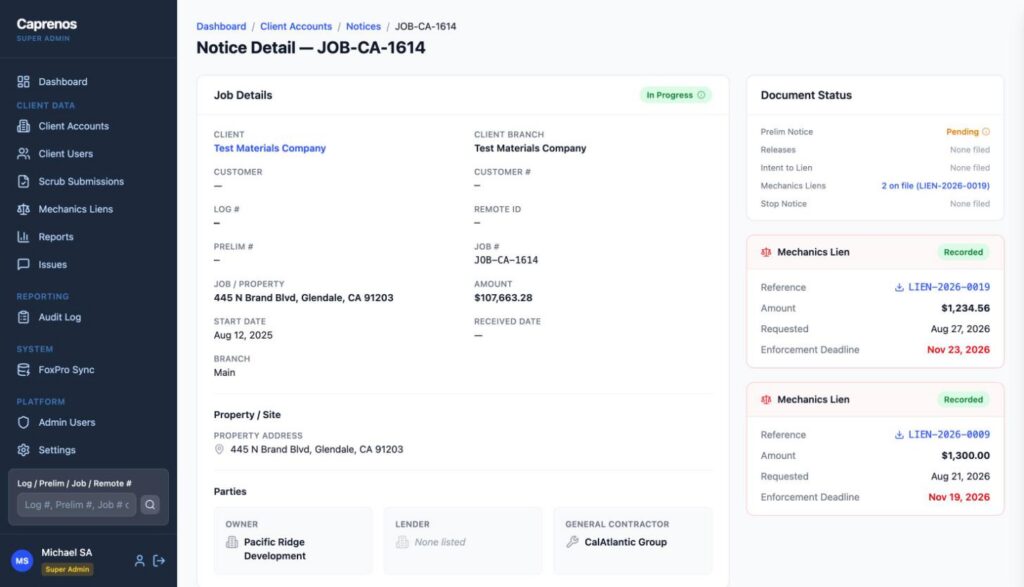Click the Super Admin badge under Michael SA
The width and height of the screenshot is (1024, 587).
(67, 569)
